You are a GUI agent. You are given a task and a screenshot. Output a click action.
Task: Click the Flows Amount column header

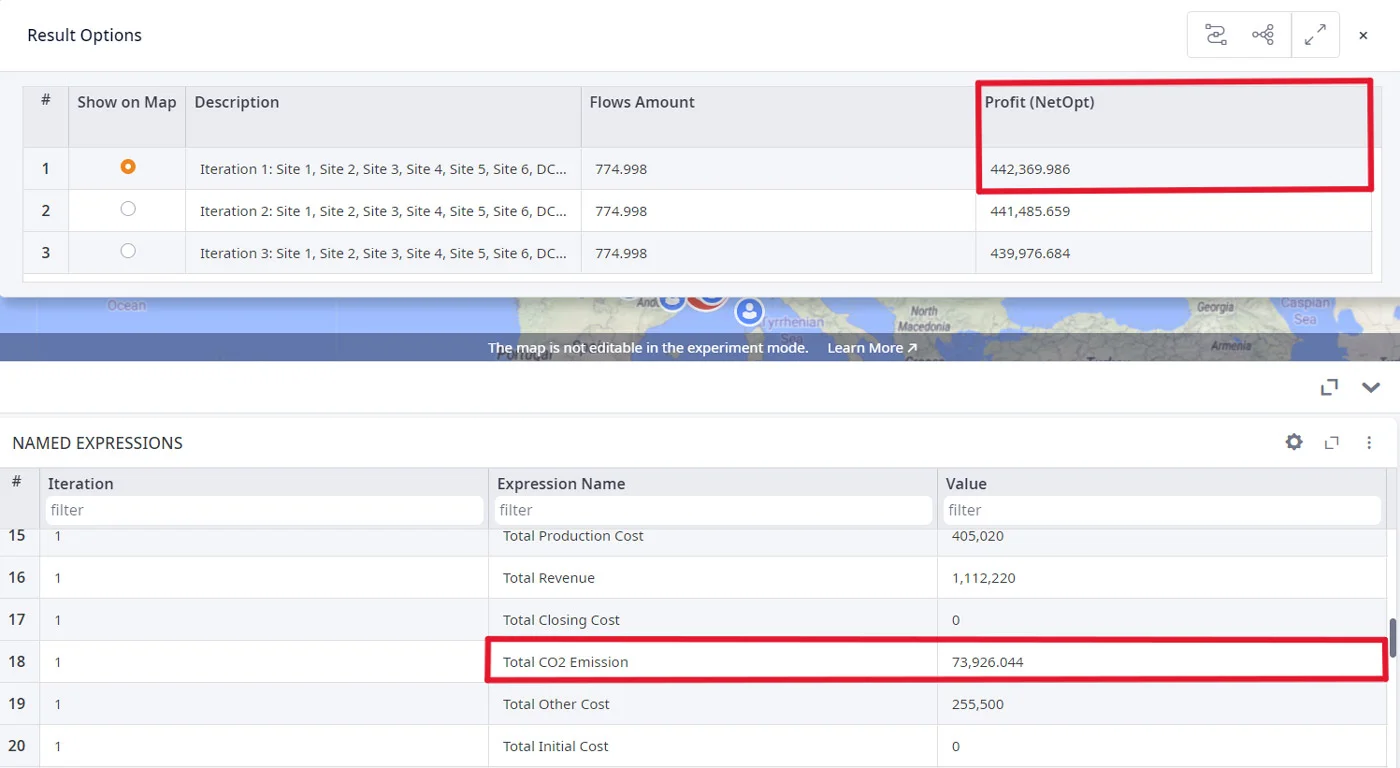coord(642,102)
